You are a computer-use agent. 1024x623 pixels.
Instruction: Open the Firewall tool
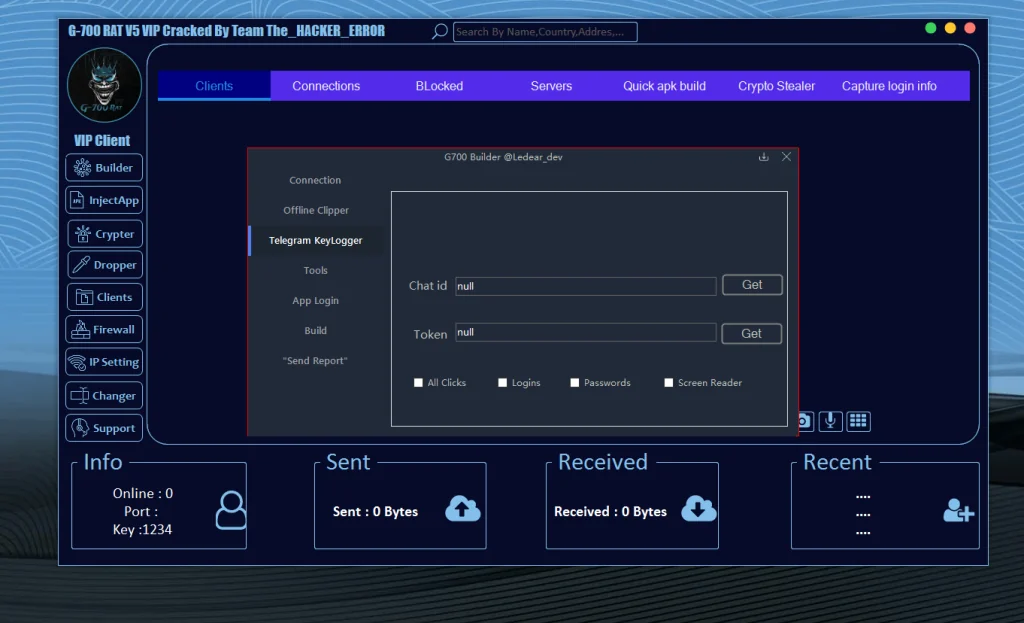[x=103, y=329]
